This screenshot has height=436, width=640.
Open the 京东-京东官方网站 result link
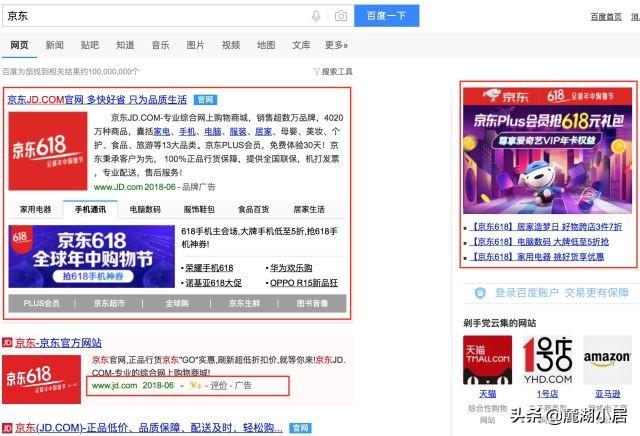pyautogui.click(x=58, y=343)
